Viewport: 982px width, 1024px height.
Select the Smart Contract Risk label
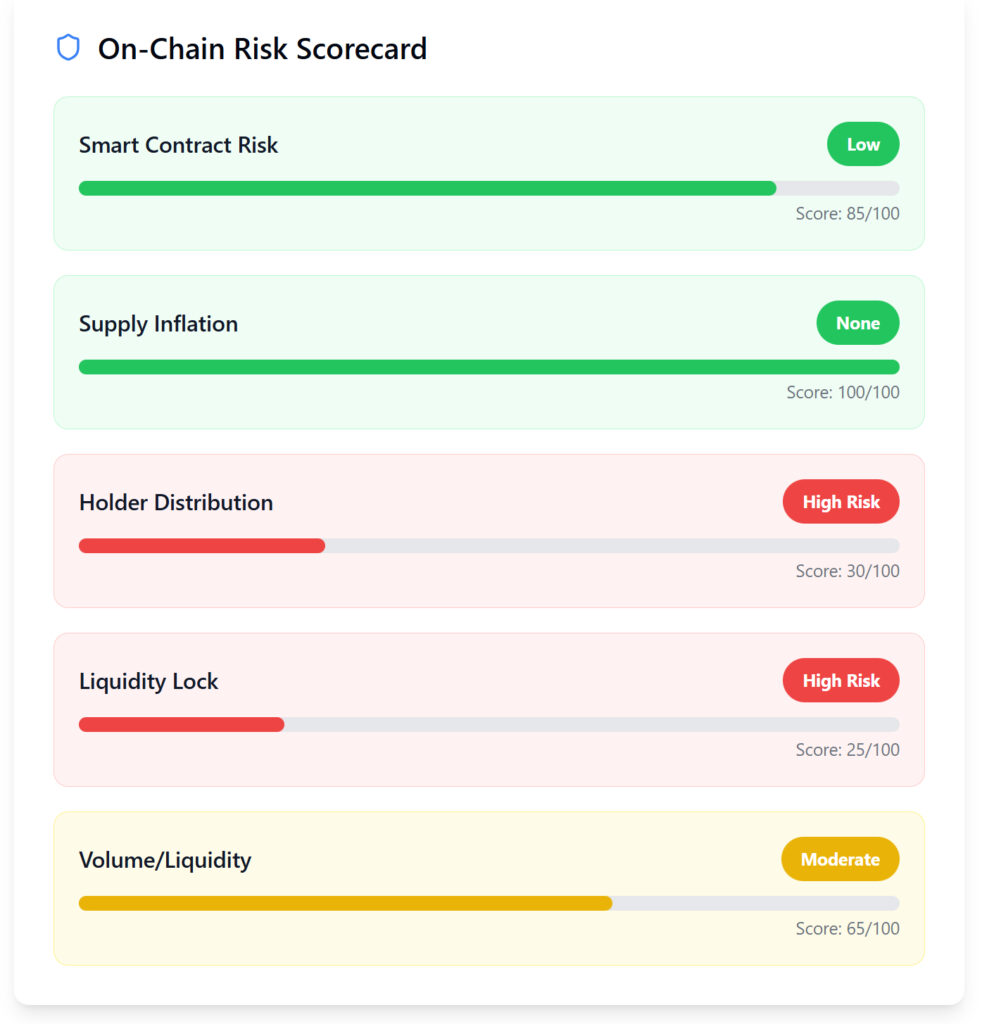tap(178, 145)
